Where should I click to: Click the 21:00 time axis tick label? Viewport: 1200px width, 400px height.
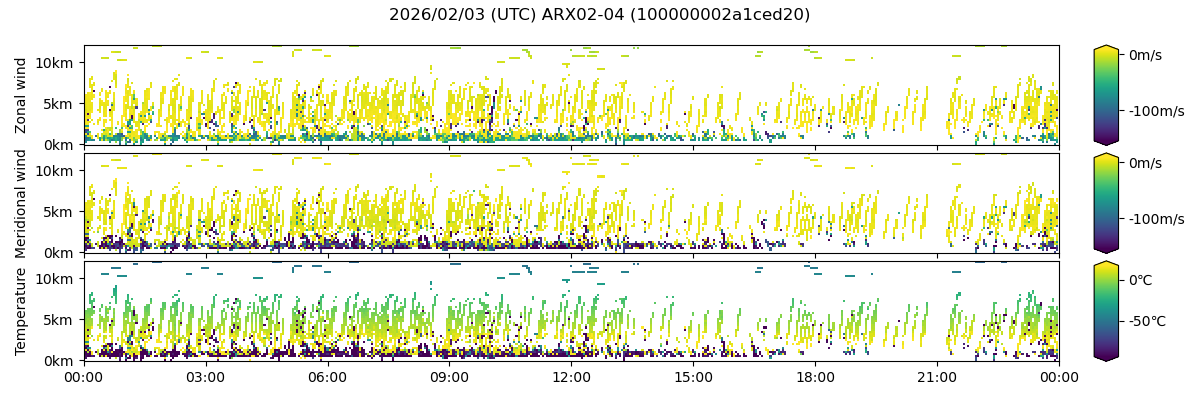point(937,377)
